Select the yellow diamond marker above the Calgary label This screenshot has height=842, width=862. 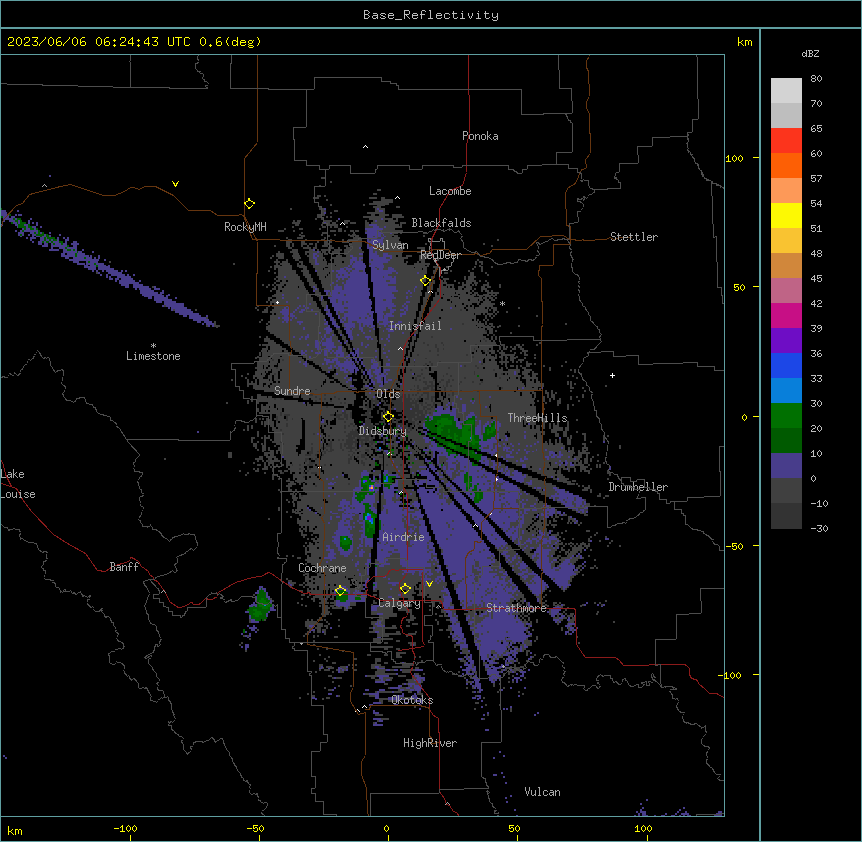coord(405,589)
